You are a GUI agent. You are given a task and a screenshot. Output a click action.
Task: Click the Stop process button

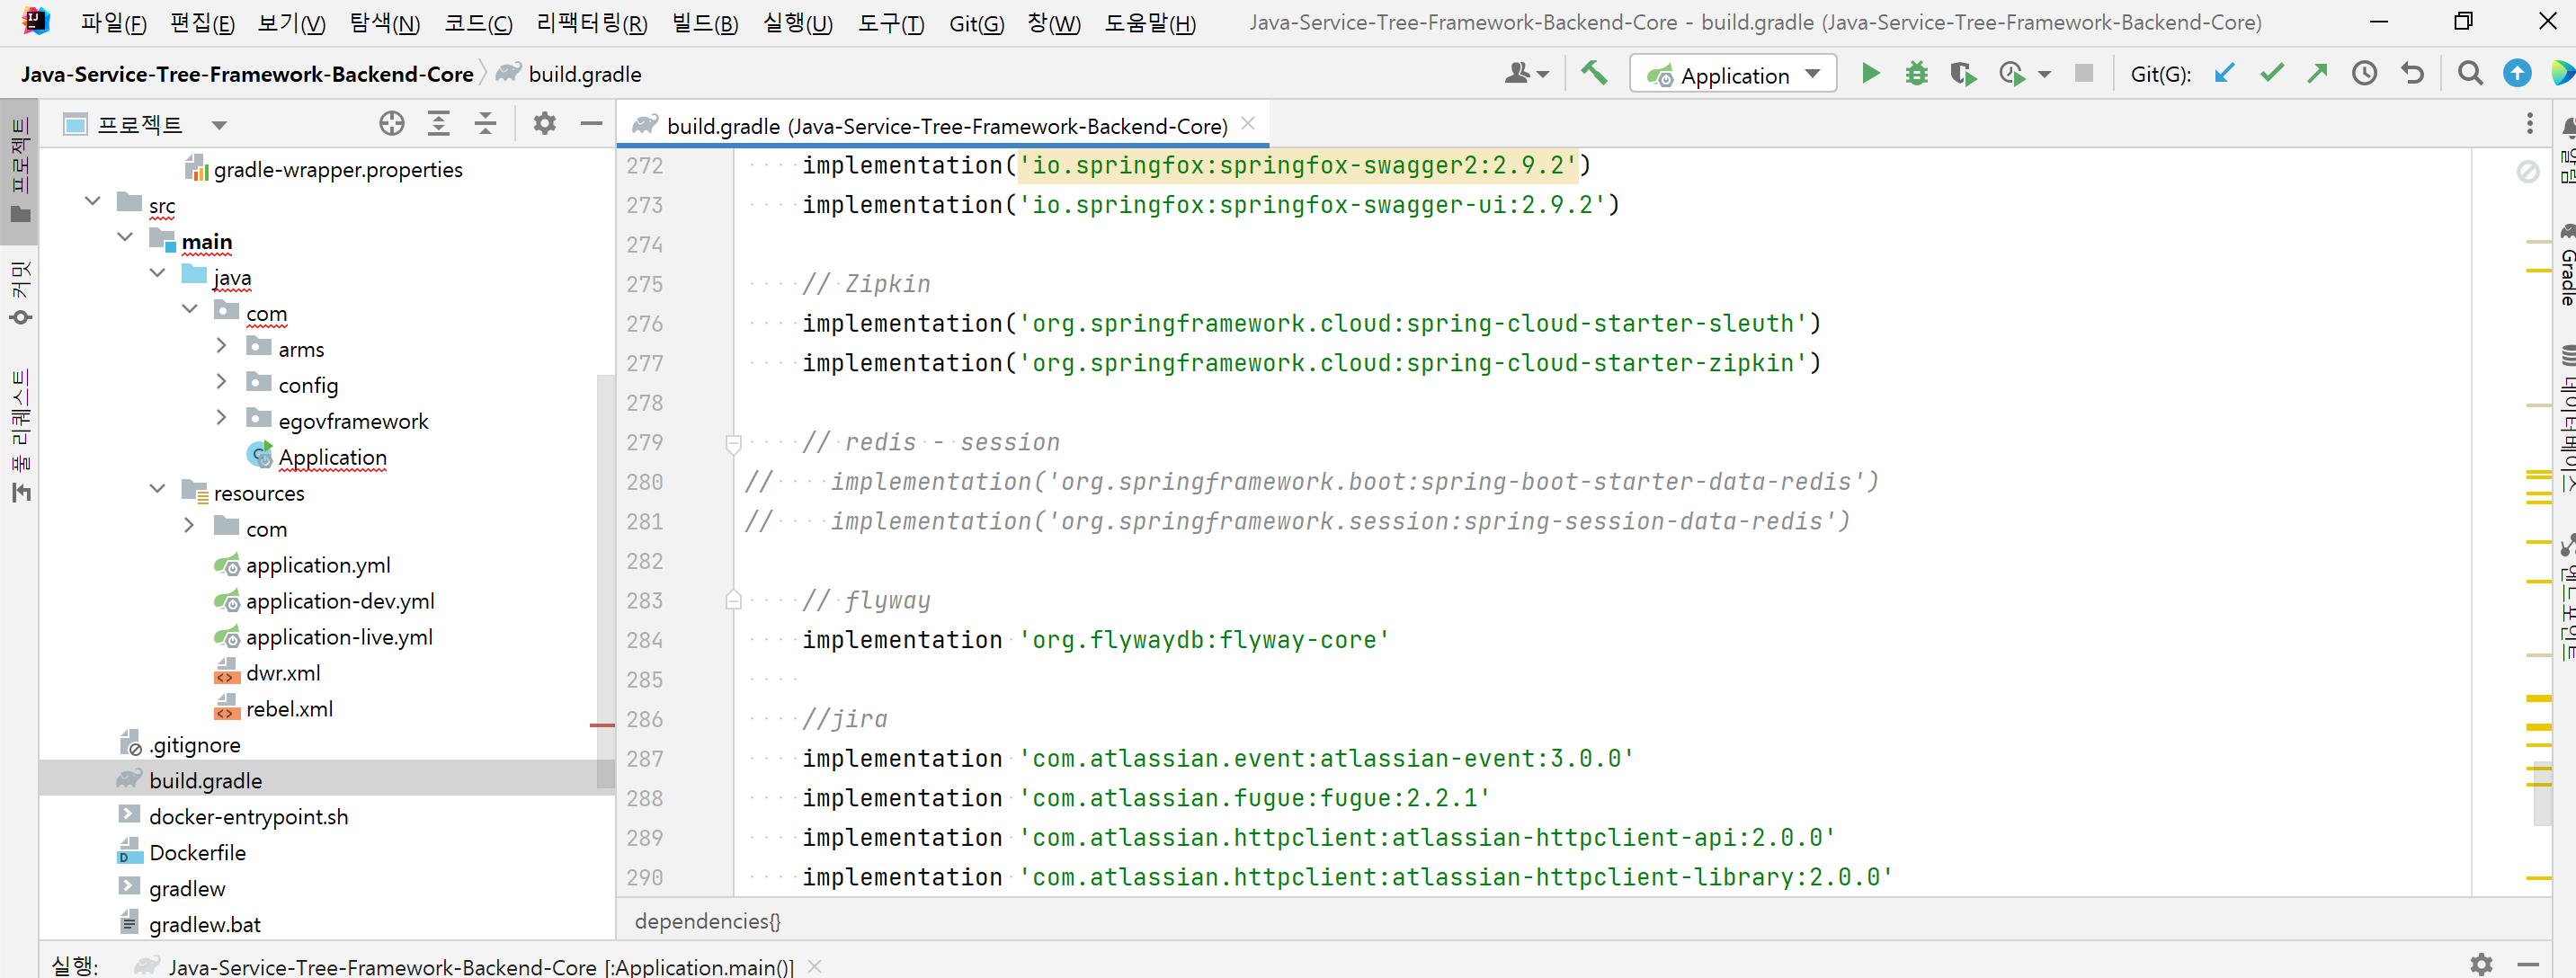click(2084, 73)
